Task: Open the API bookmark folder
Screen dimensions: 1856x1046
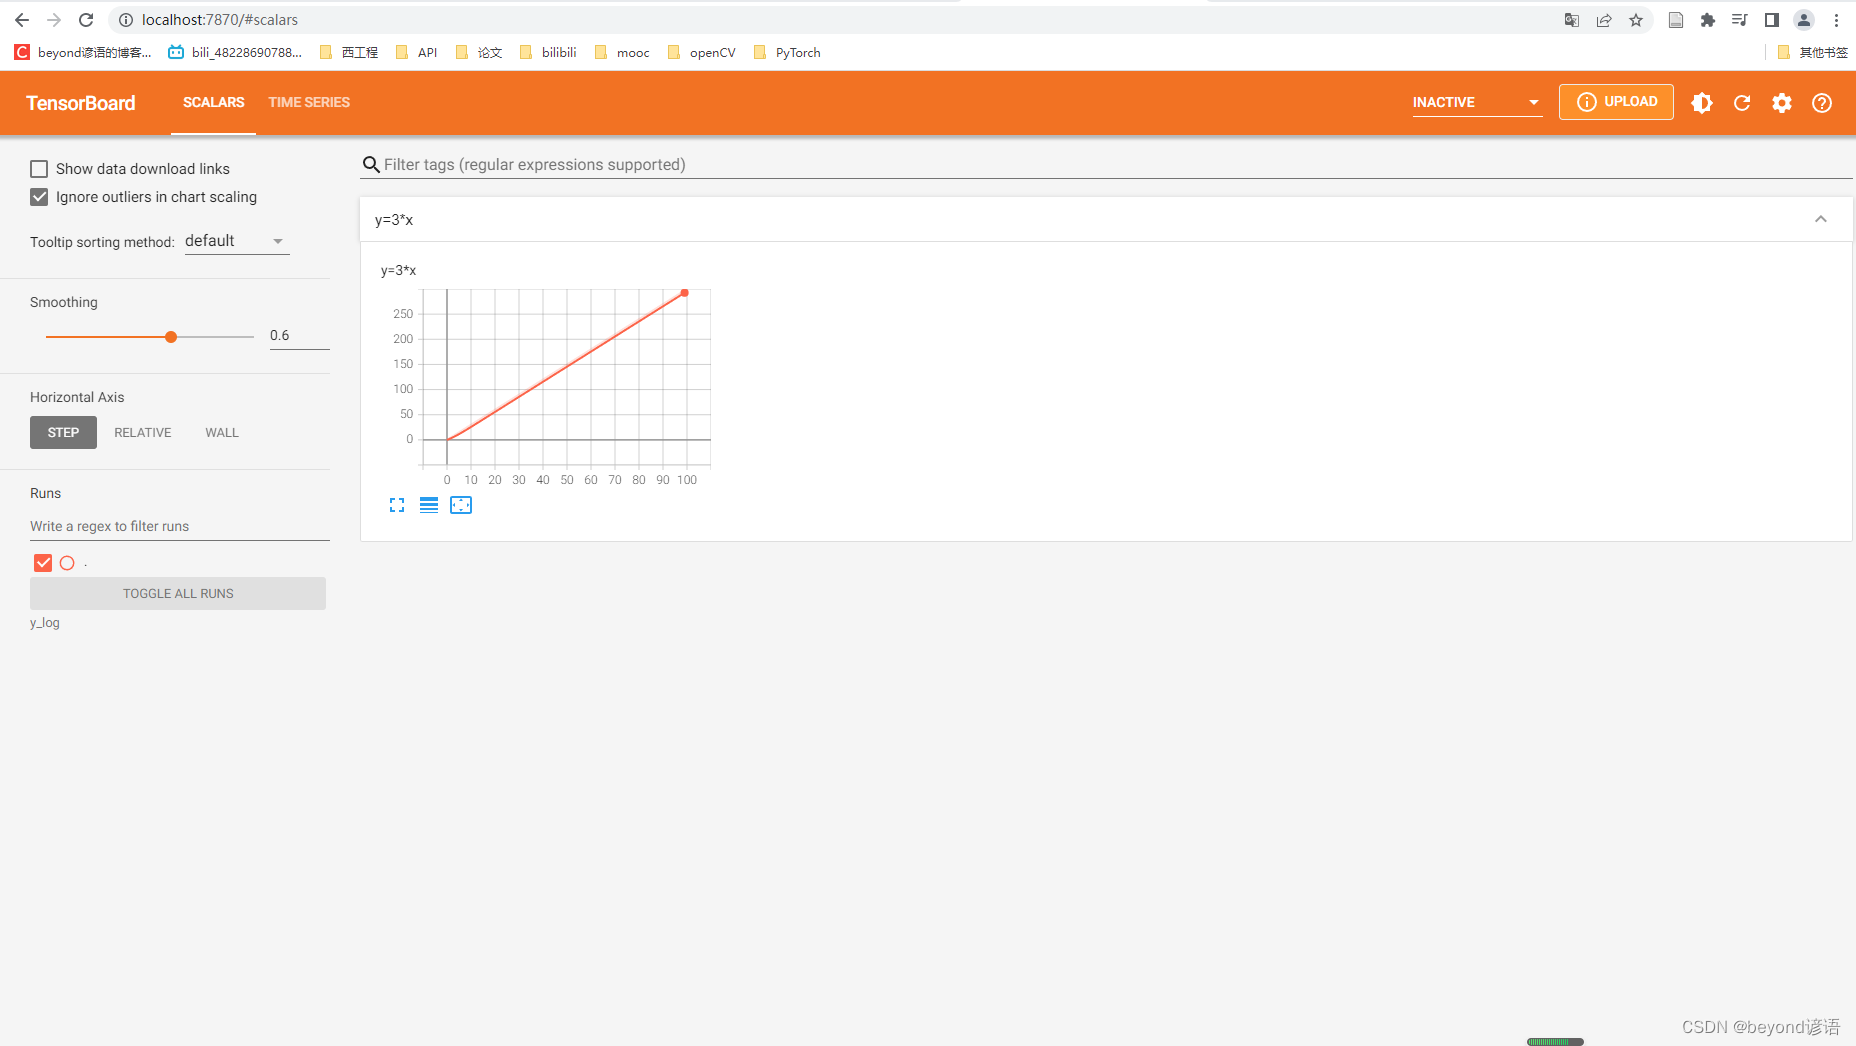Action: 417,53
